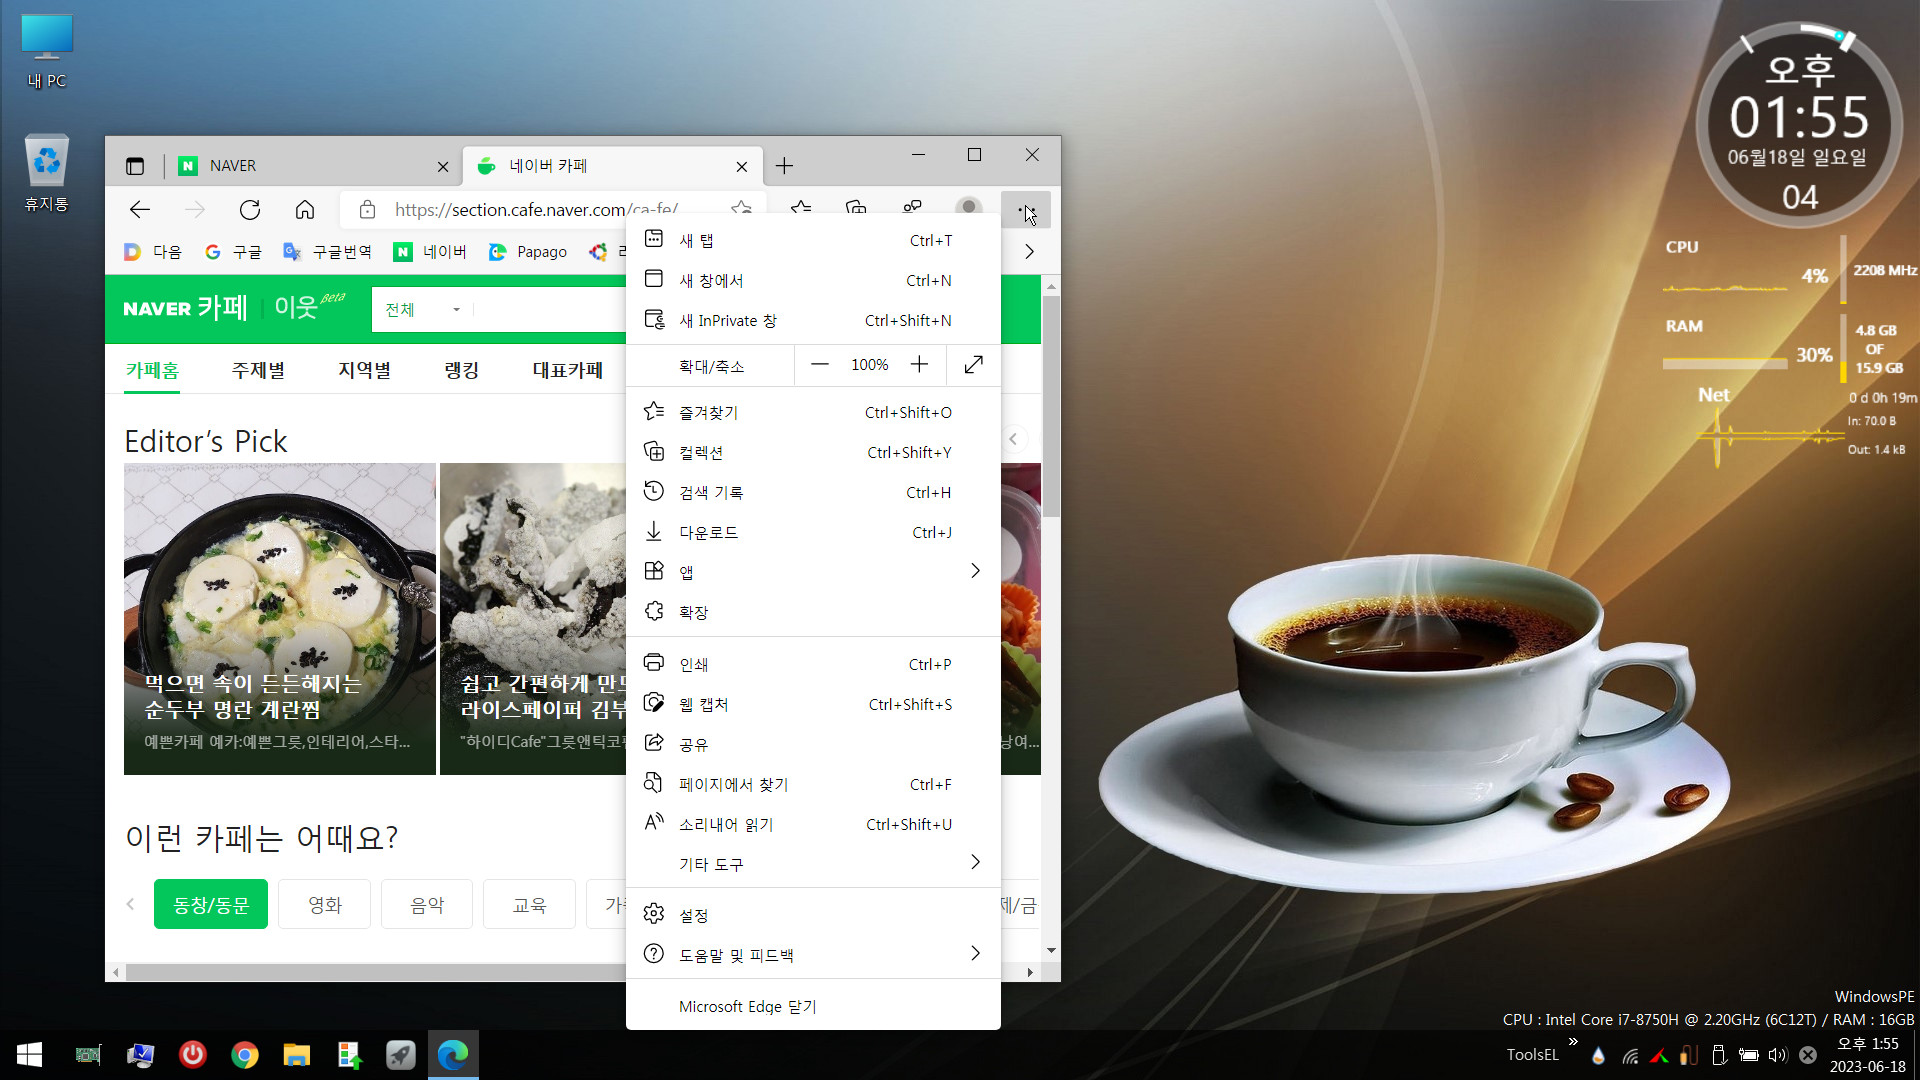Switch to 랭킹 tab
1920x1080 pixels.
(461, 370)
